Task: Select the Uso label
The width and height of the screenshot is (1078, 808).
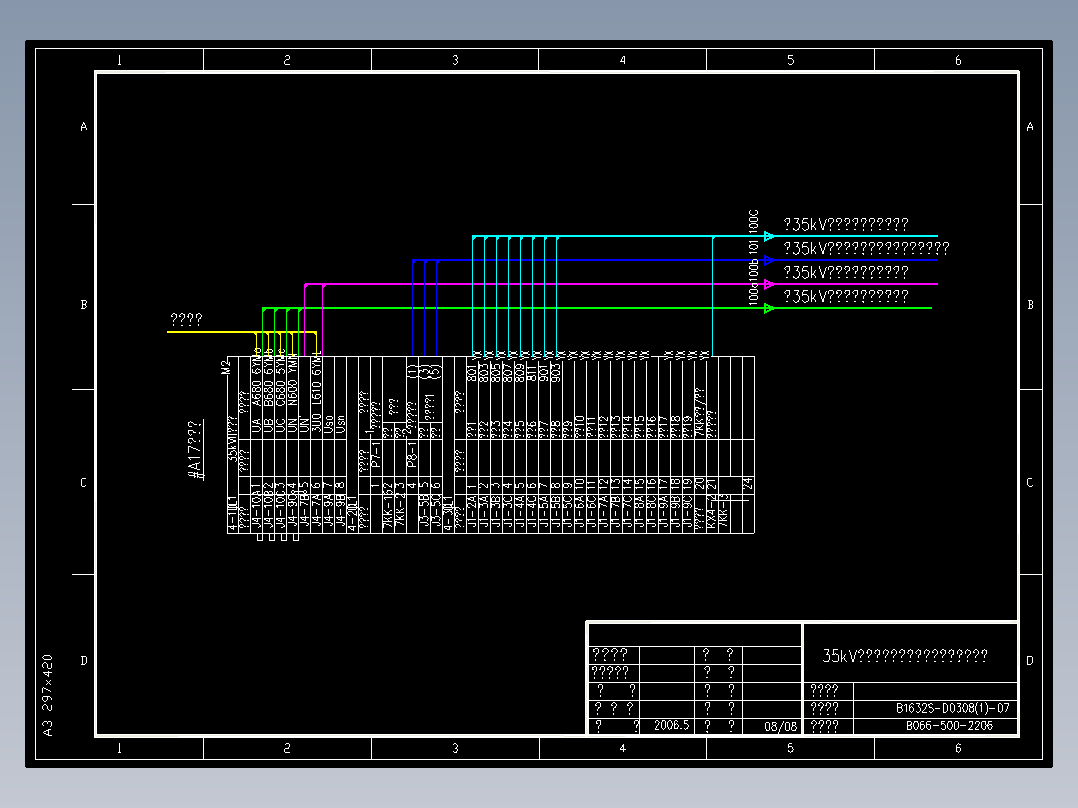Action: [x=329, y=424]
